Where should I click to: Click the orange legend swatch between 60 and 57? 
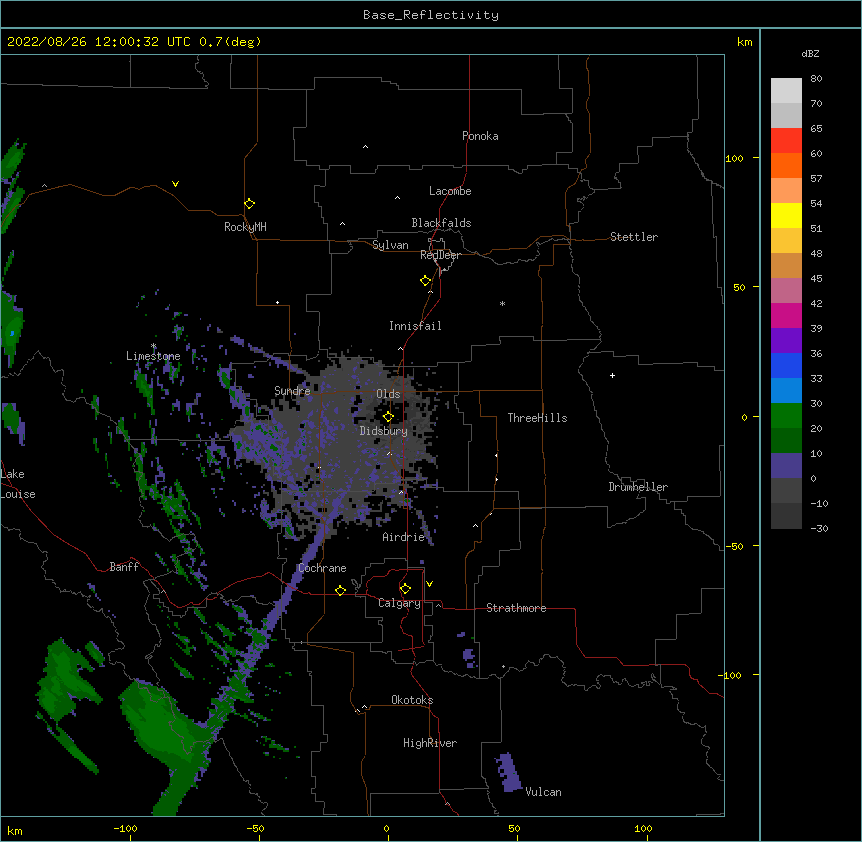pos(786,165)
